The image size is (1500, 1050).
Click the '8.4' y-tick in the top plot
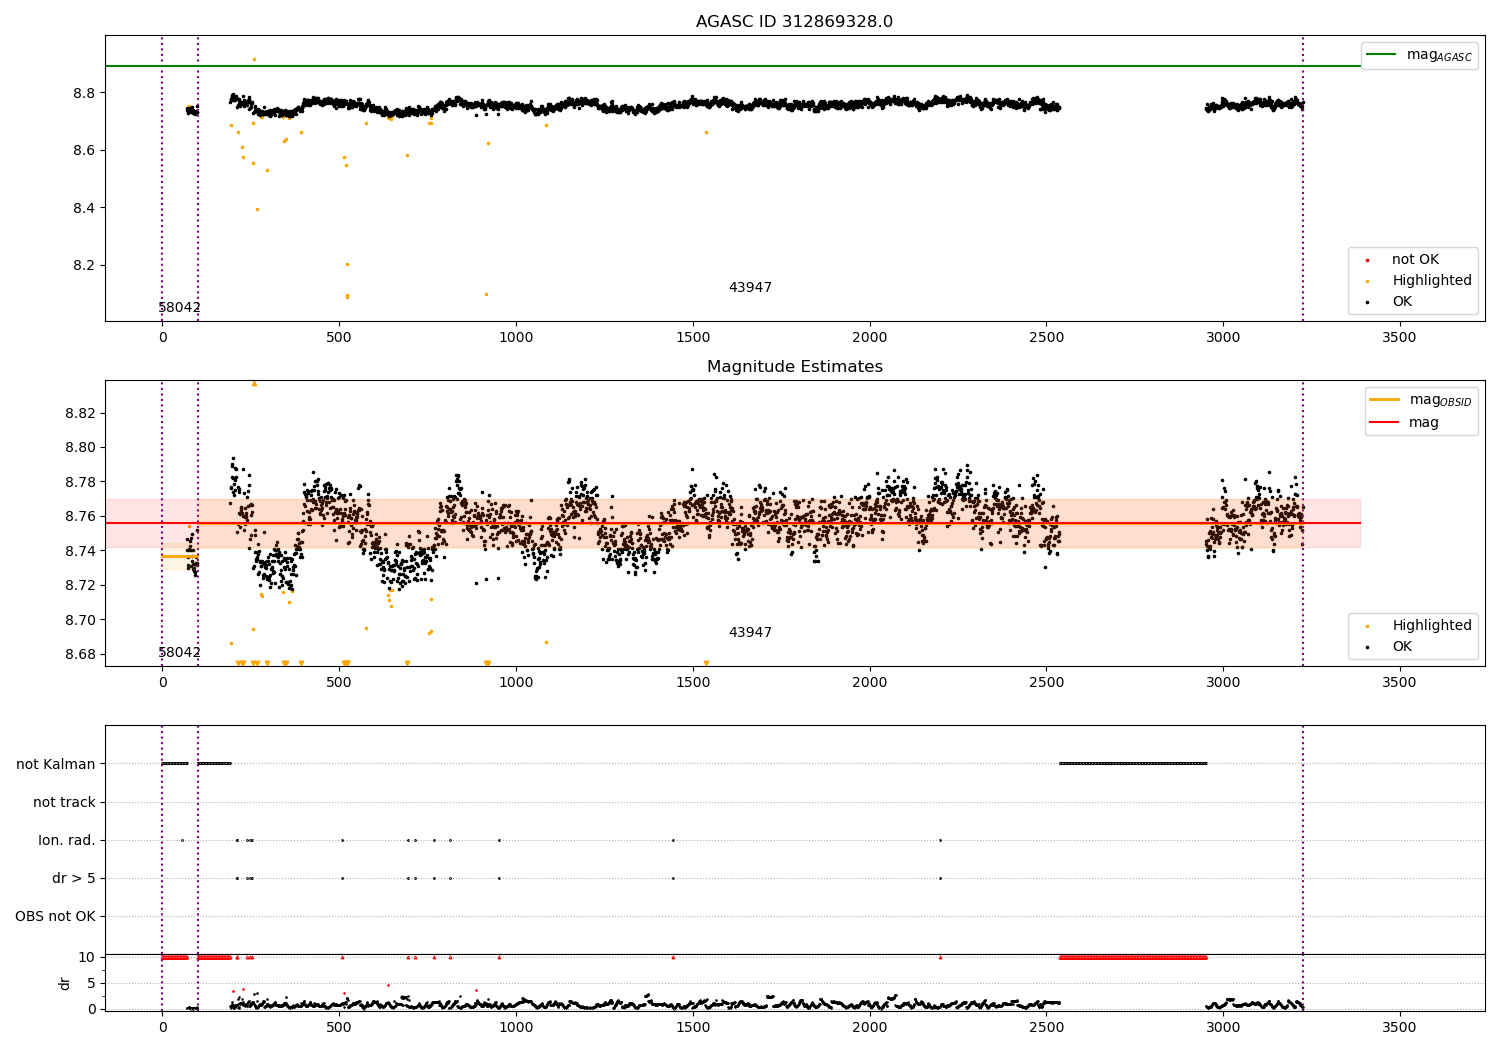coord(83,208)
